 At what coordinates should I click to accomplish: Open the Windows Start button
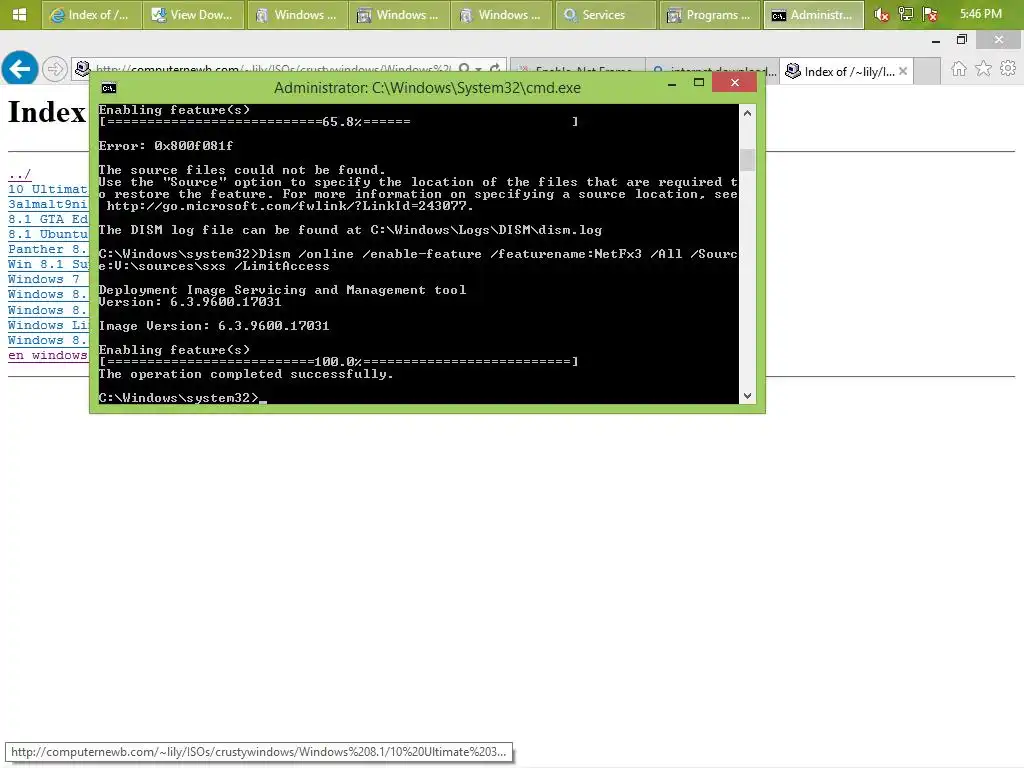[19, 14]
